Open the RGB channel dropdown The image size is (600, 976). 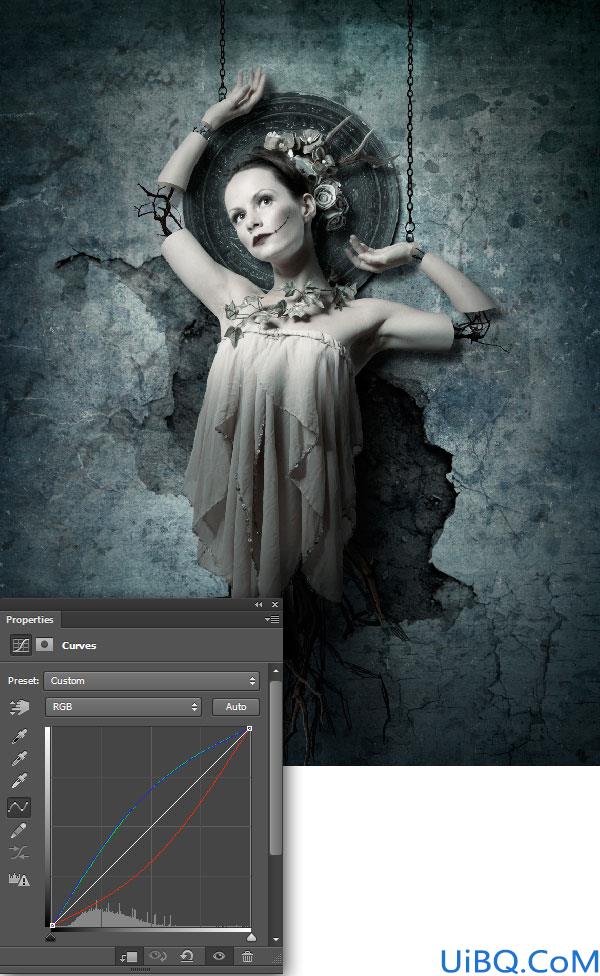pos(123,707)
